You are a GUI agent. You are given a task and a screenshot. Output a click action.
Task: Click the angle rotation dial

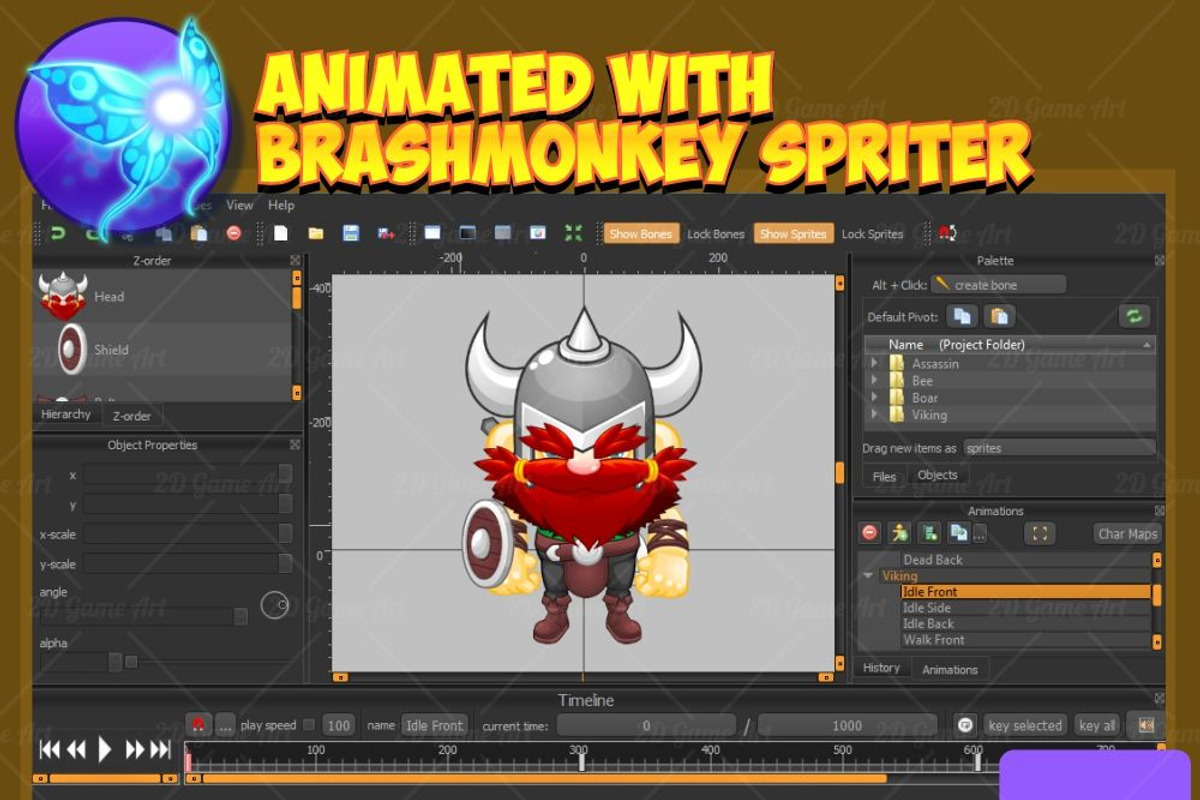click(274, 605)
